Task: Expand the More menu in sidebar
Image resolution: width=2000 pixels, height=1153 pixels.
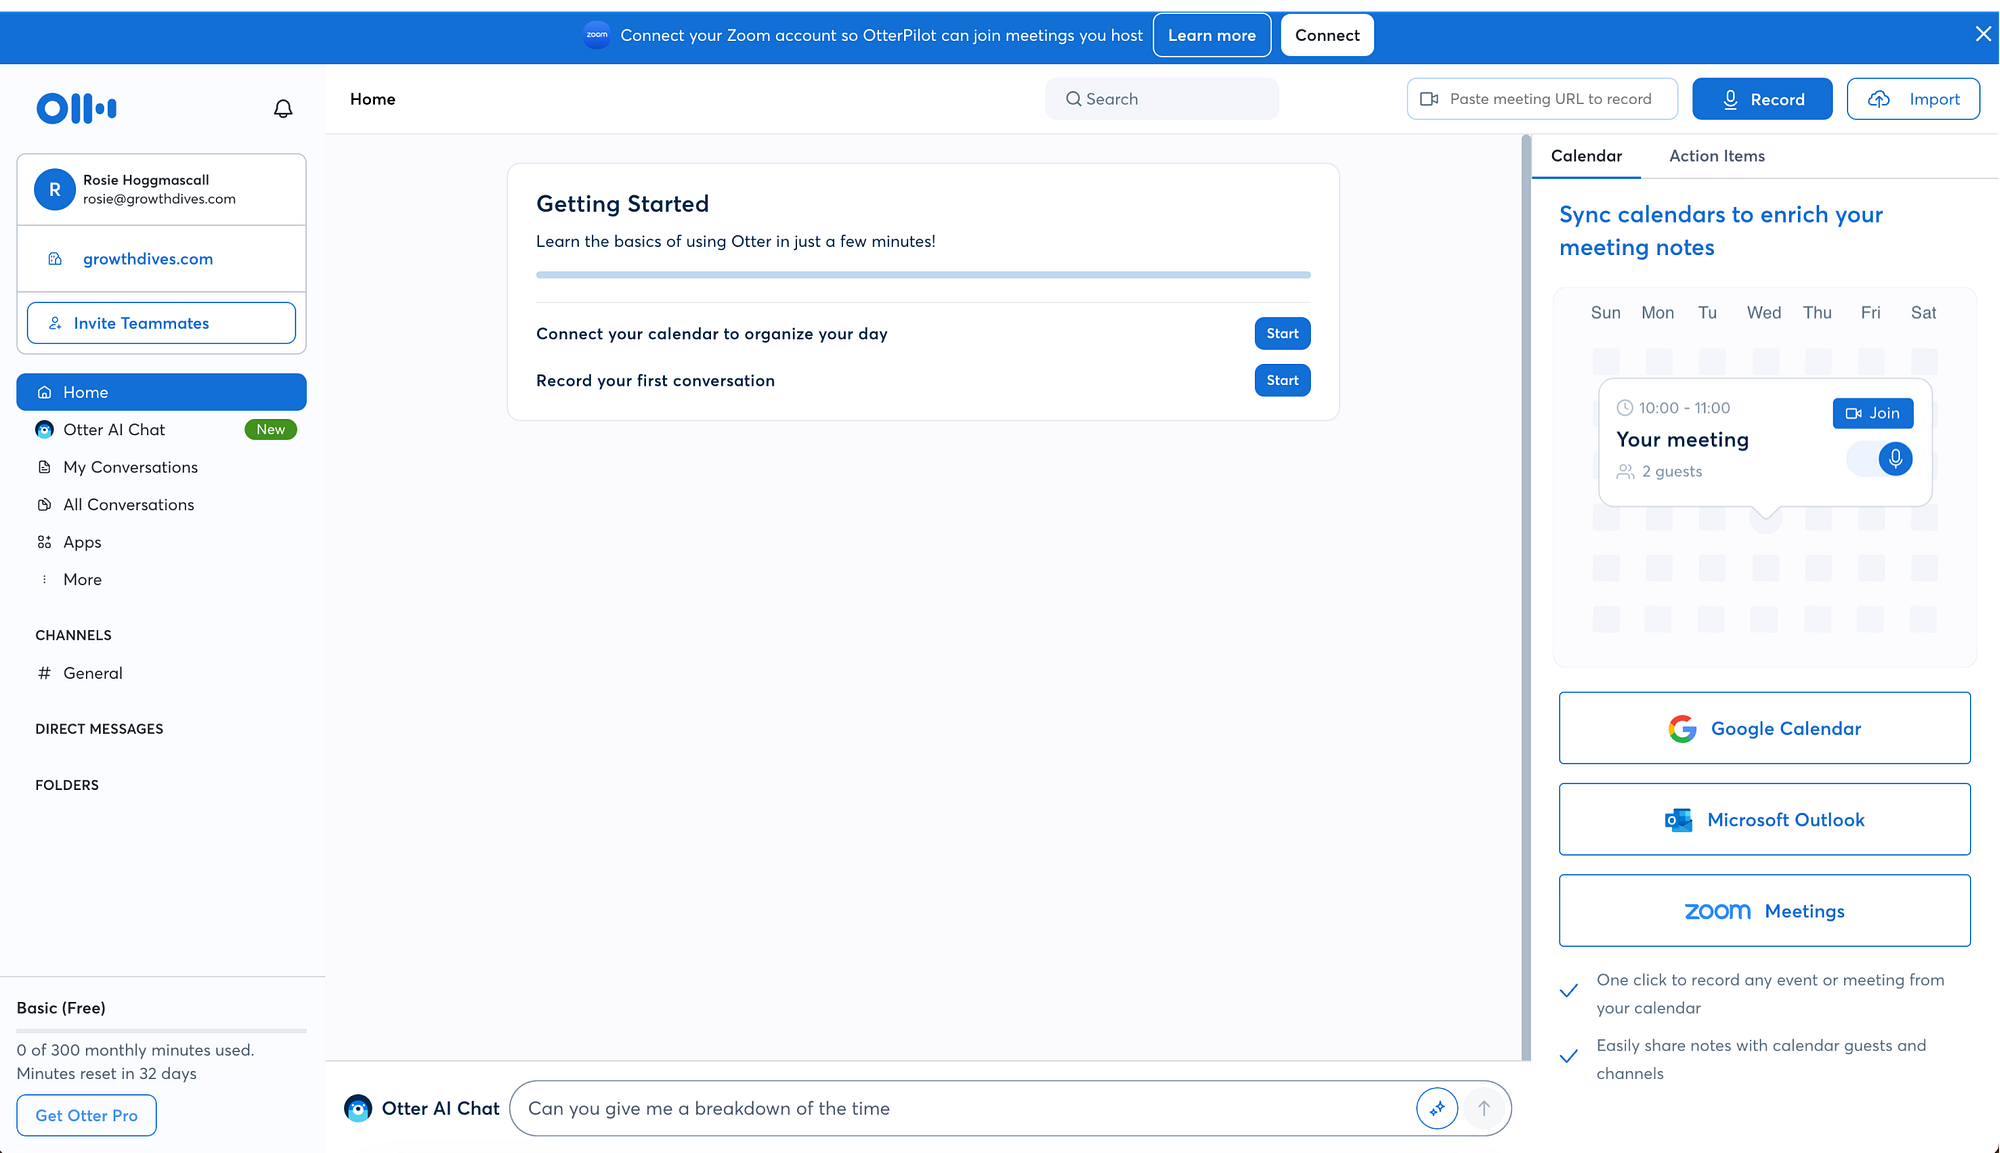Action: (x=82, y=580)
